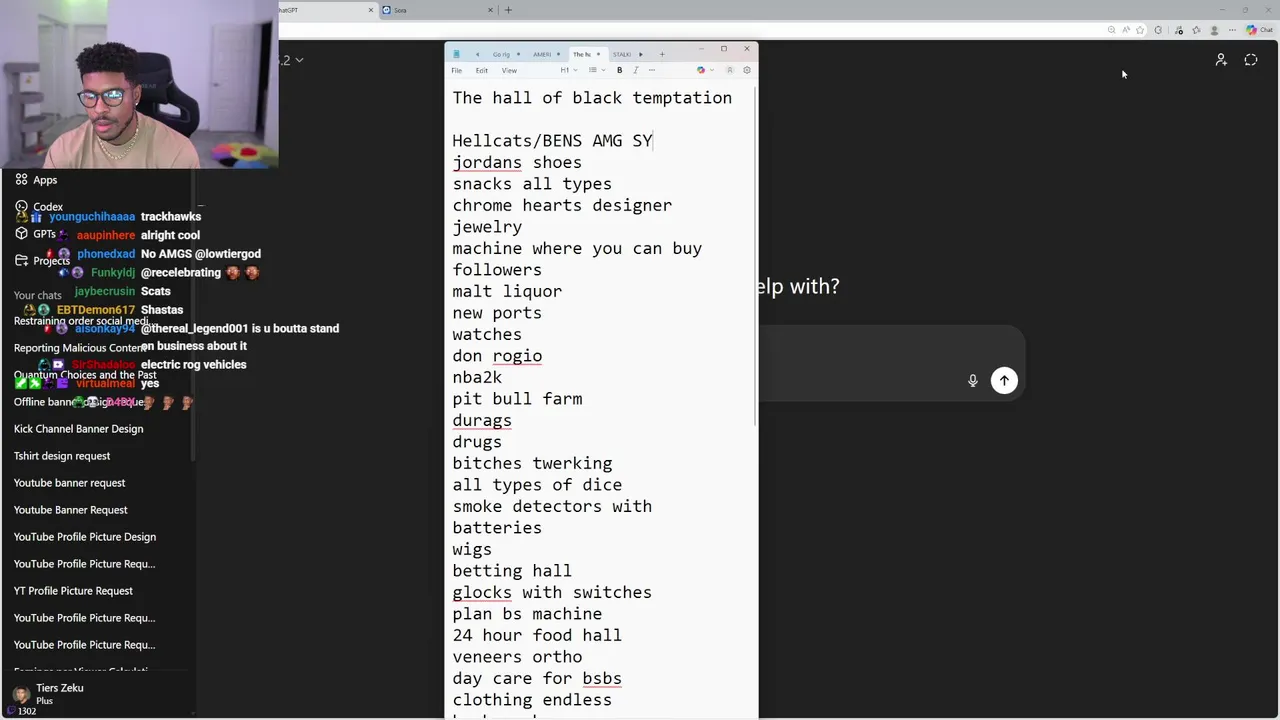Click the read aloud icon in address bar
1280x720 pixels.
coord(1126,30)
